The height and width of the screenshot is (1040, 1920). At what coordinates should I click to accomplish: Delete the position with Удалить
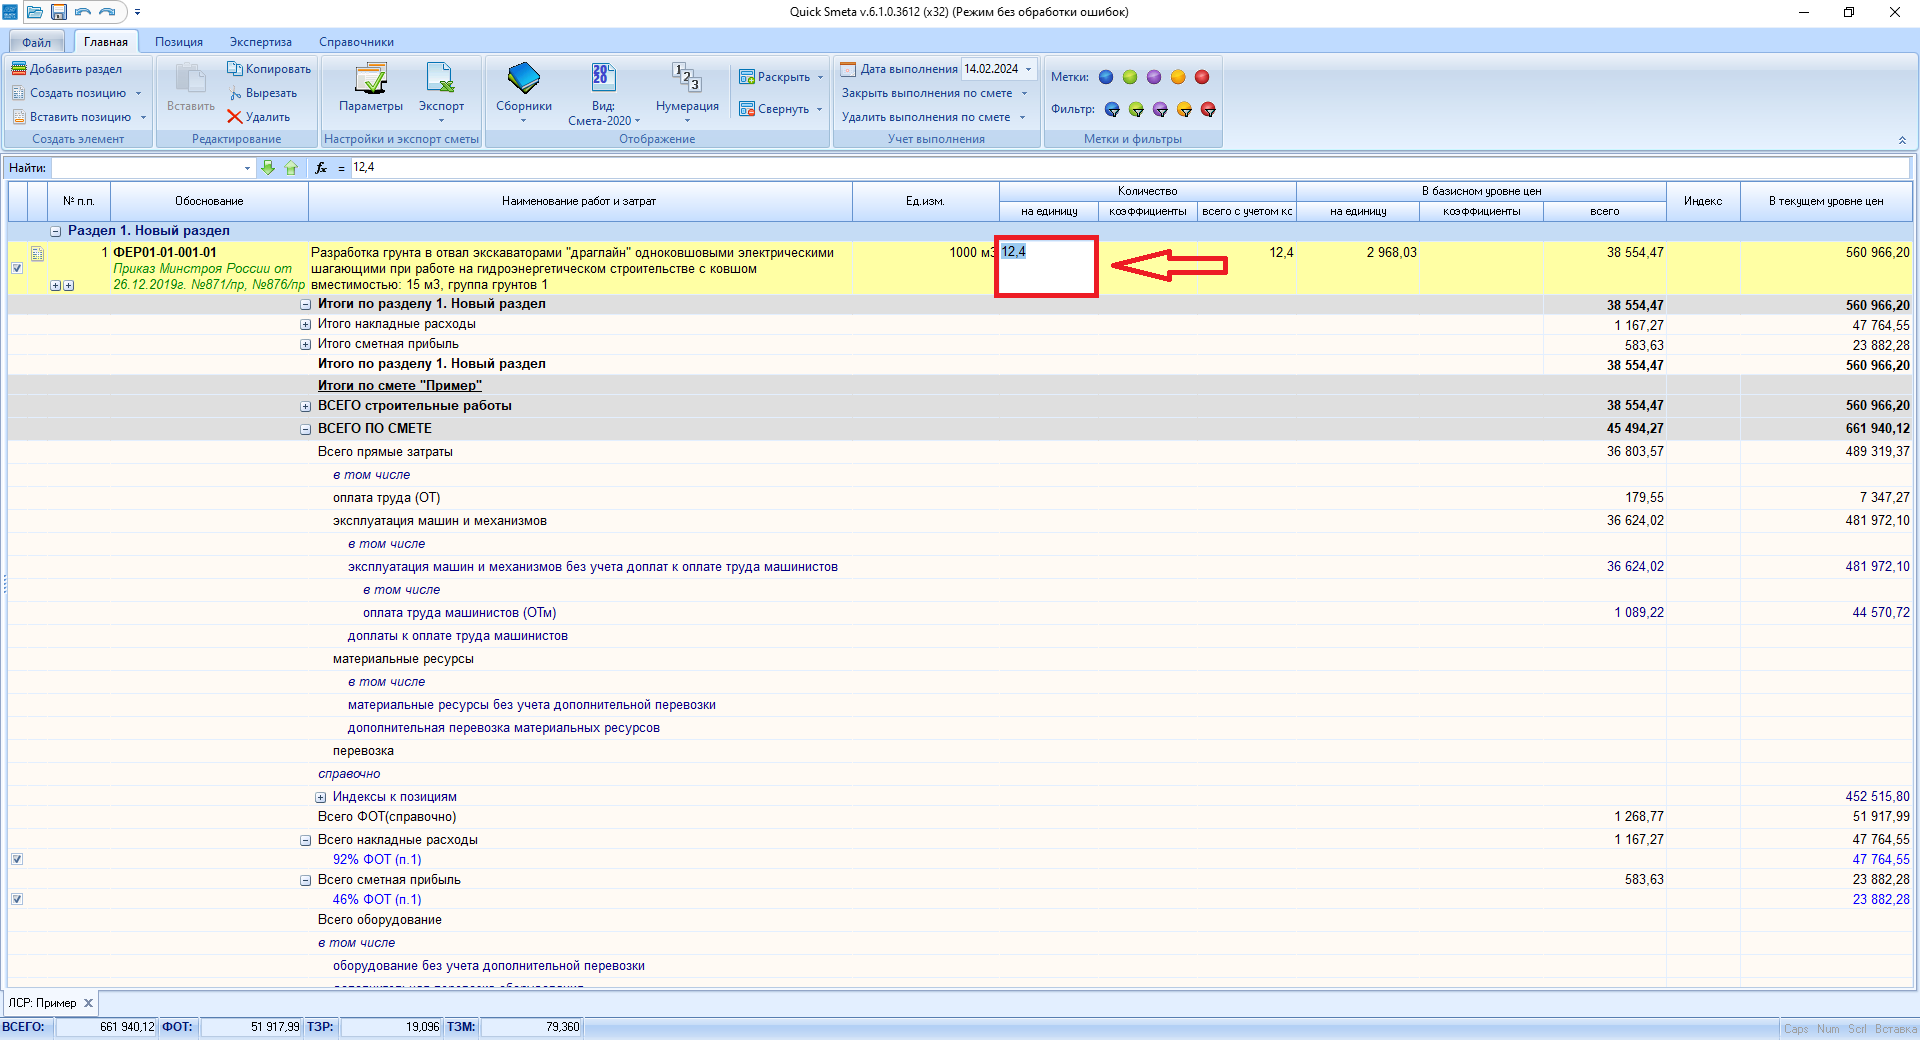259,117
